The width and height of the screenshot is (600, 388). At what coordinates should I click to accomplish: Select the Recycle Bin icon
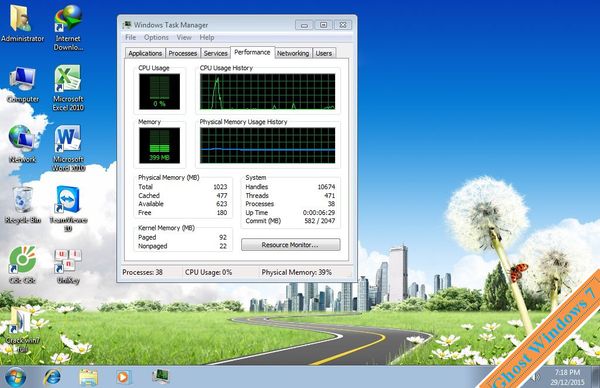pos(23,205)
